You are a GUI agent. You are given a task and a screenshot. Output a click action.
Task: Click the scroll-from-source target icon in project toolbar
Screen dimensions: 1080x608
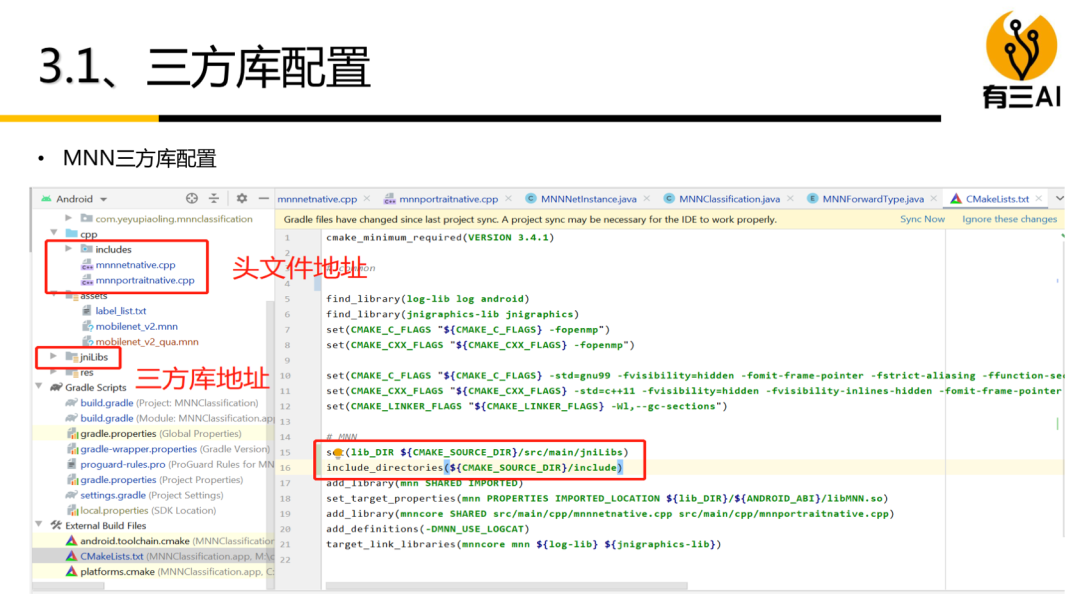[191, 198]
